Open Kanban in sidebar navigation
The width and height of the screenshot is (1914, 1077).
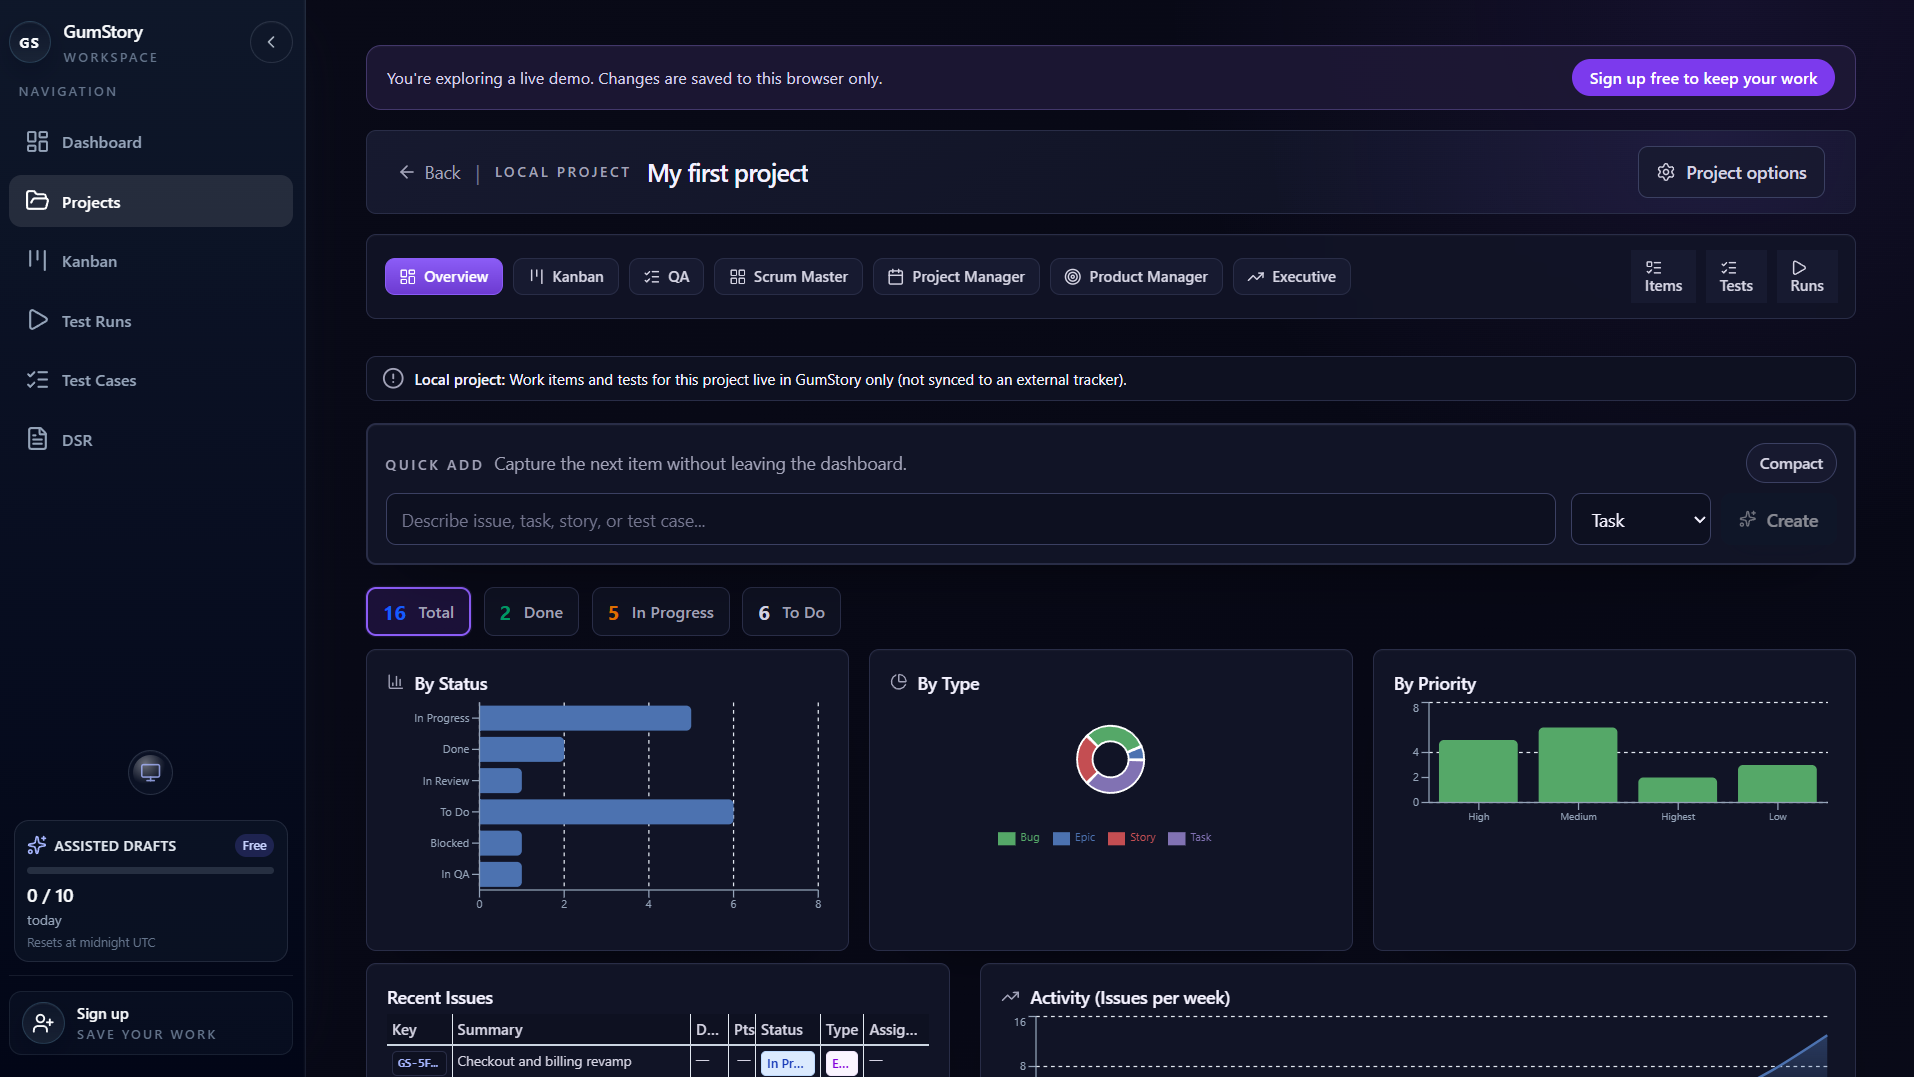(x=150, y=261)
